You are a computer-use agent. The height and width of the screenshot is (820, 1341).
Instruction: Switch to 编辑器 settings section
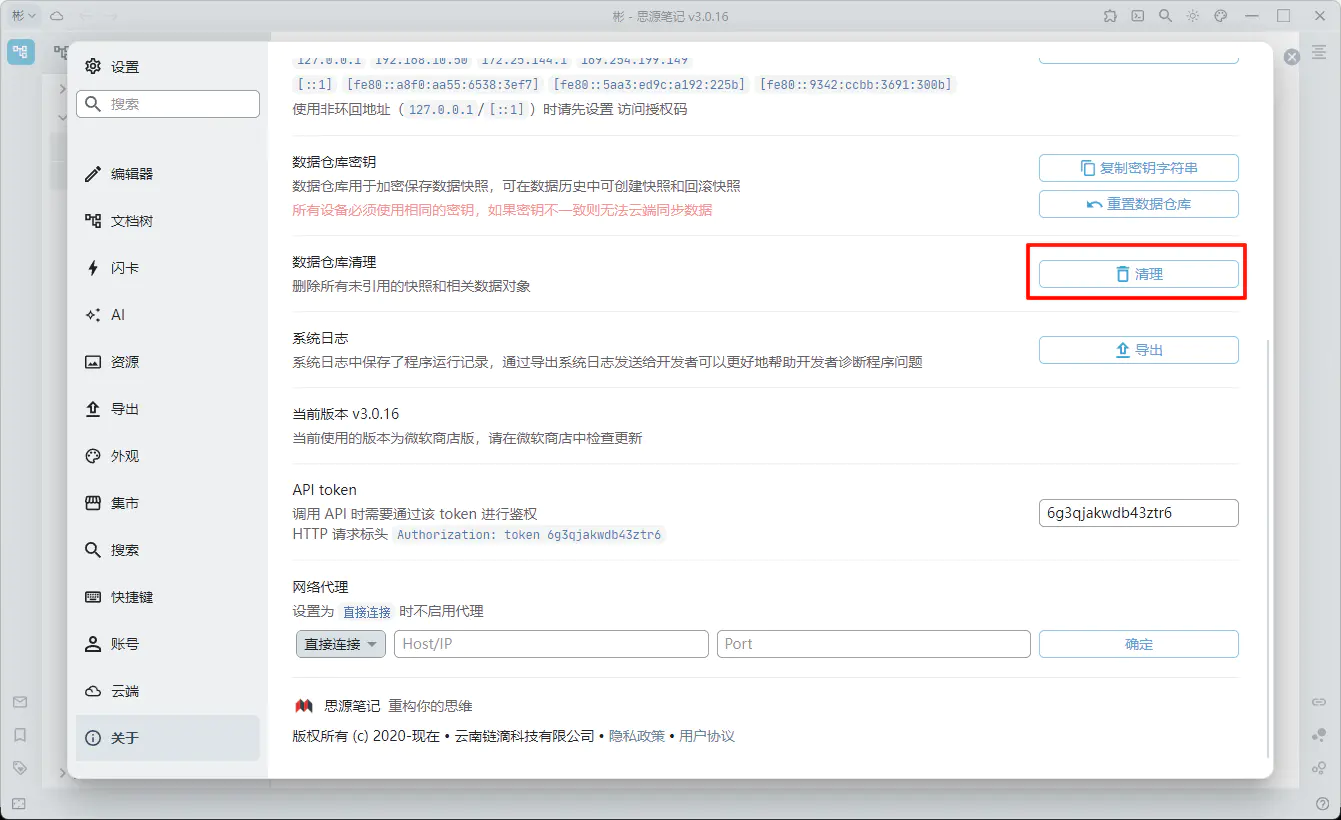(x=168, y=174)
